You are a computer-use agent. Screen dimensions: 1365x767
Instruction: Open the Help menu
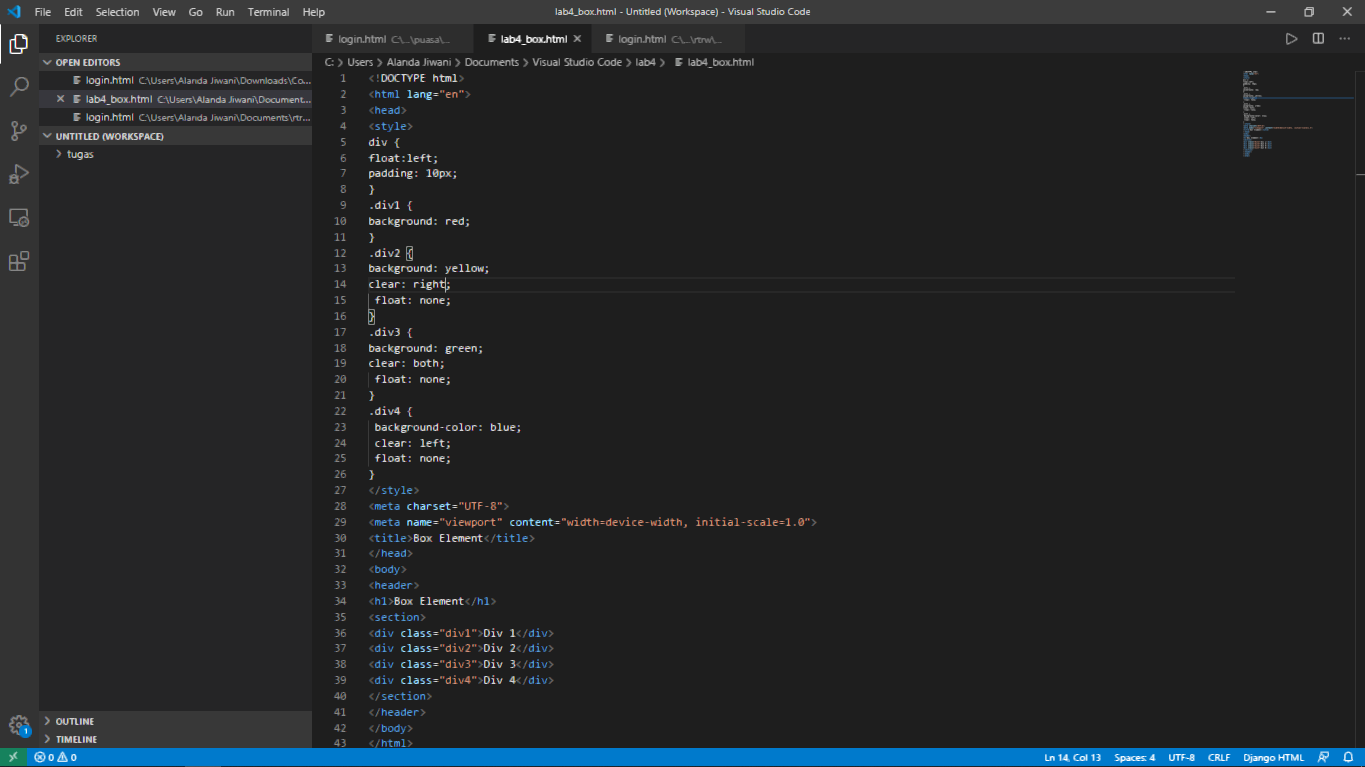click(314, 12)
